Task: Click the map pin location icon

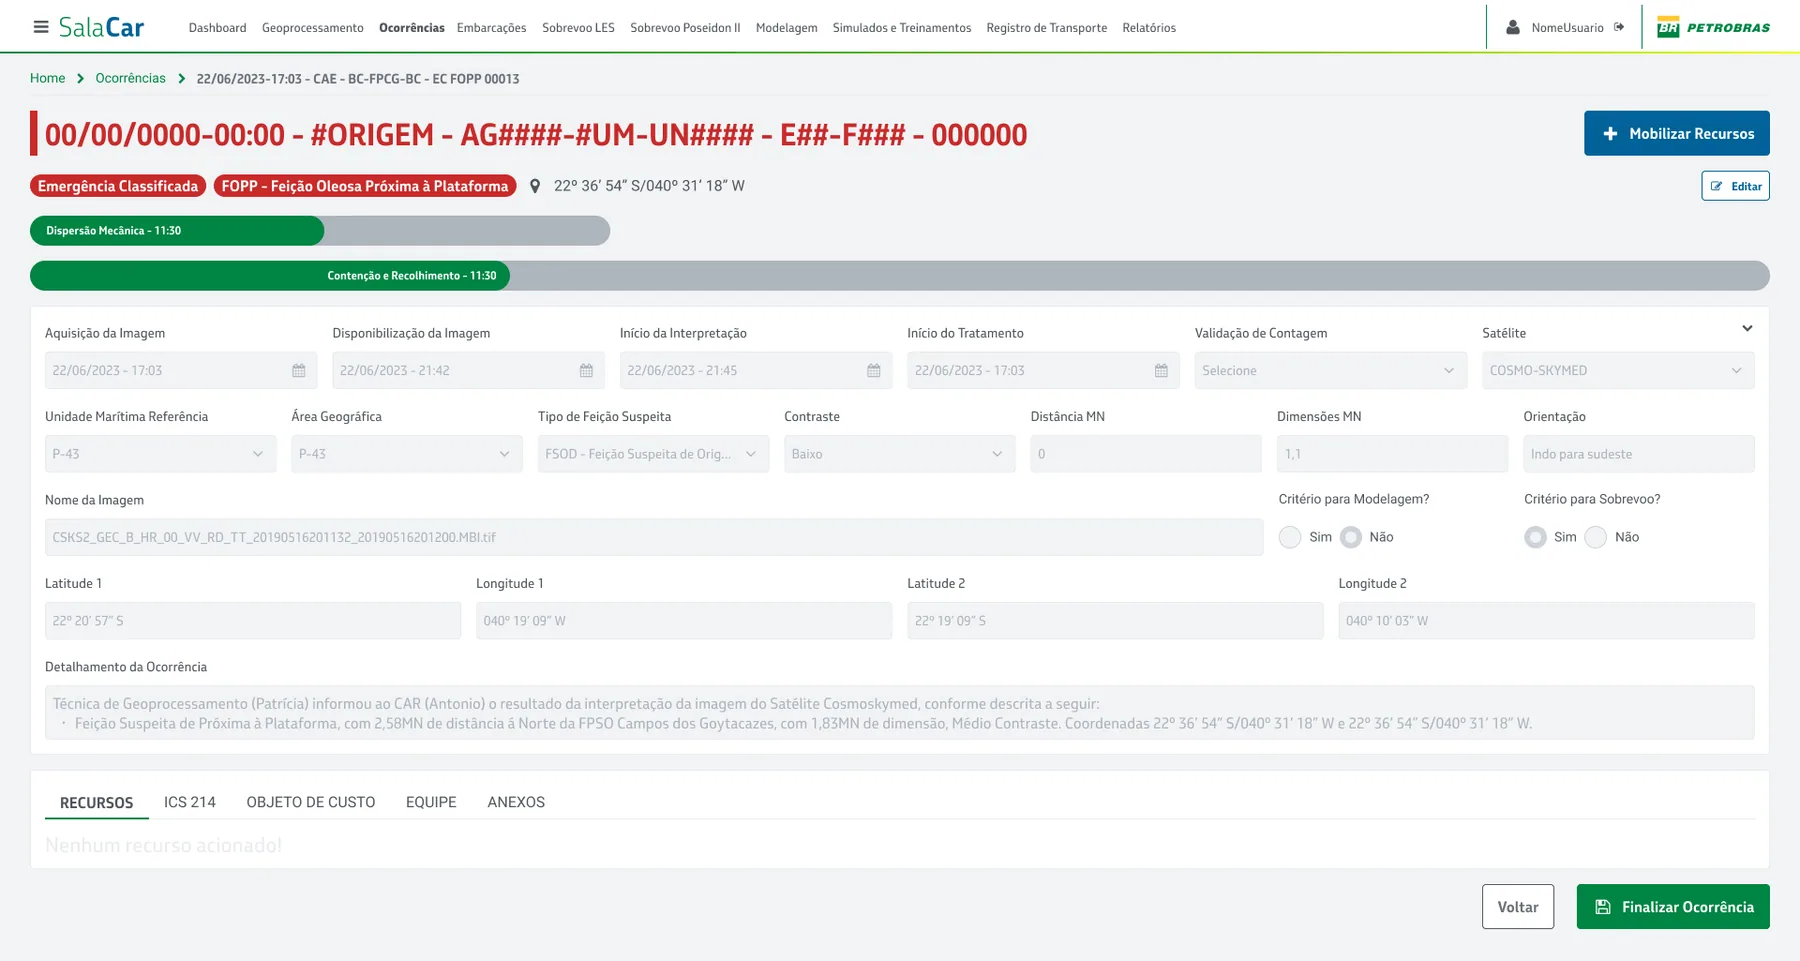Action: pyautogui.click(x=535, y=186)
